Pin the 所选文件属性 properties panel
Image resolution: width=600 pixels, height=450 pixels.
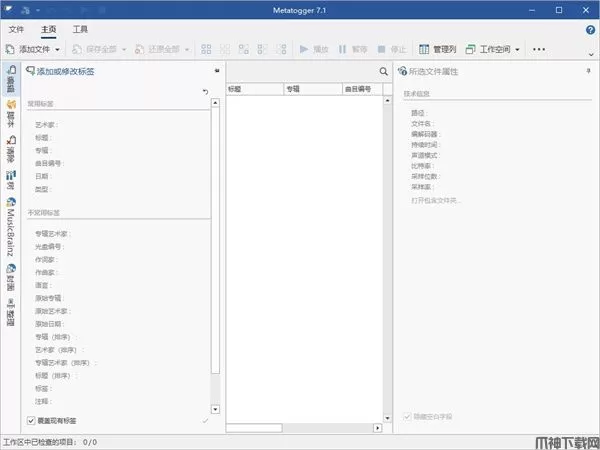[x=588, y=72]
